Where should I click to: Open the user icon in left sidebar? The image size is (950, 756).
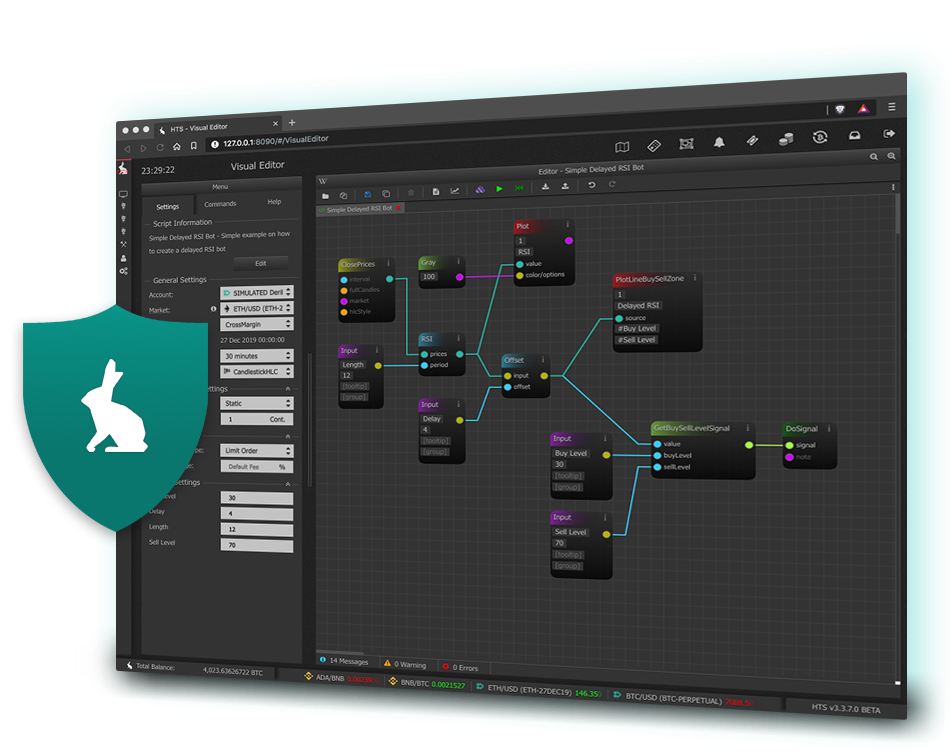[x=124, y=258]
